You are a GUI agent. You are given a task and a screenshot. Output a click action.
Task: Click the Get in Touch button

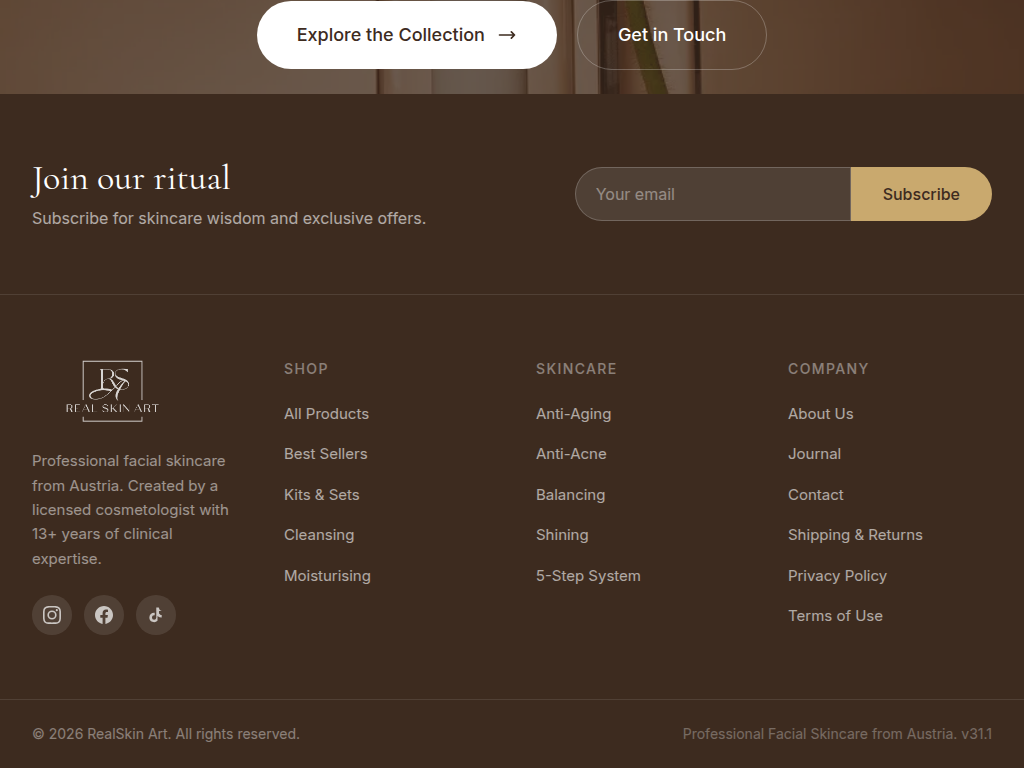(671, 34)
